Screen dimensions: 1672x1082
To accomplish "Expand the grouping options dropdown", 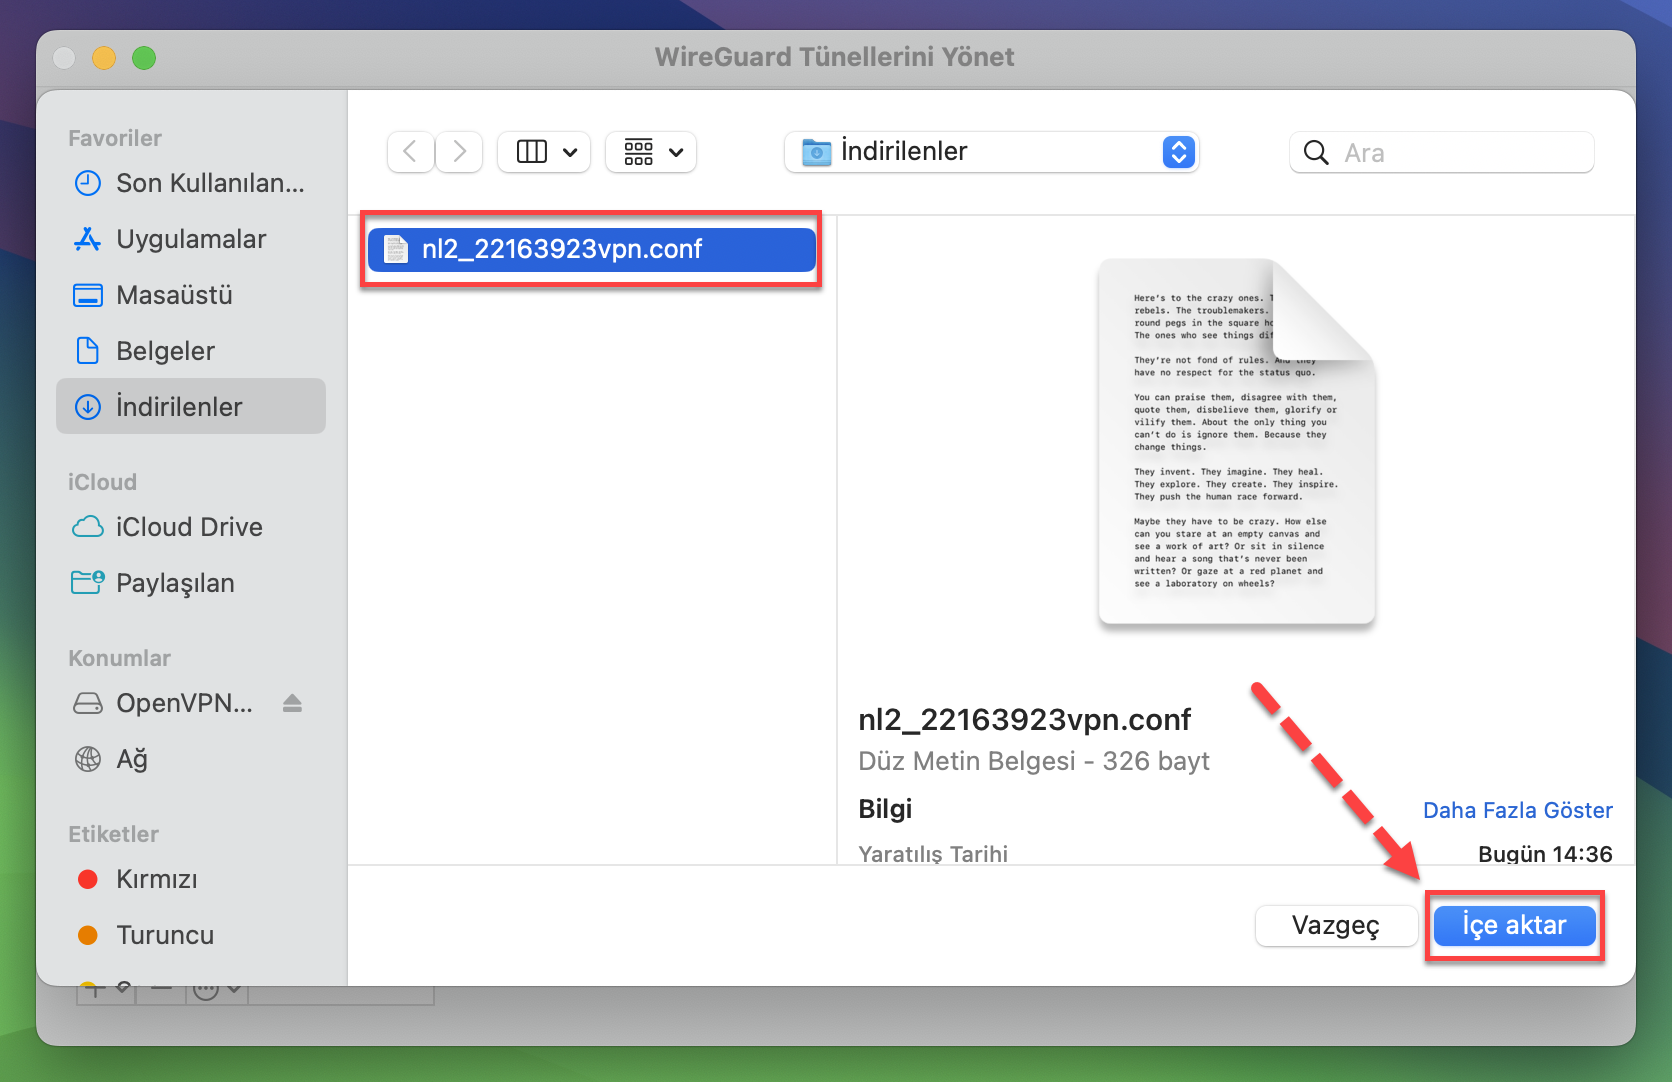I will pos(652,152).
